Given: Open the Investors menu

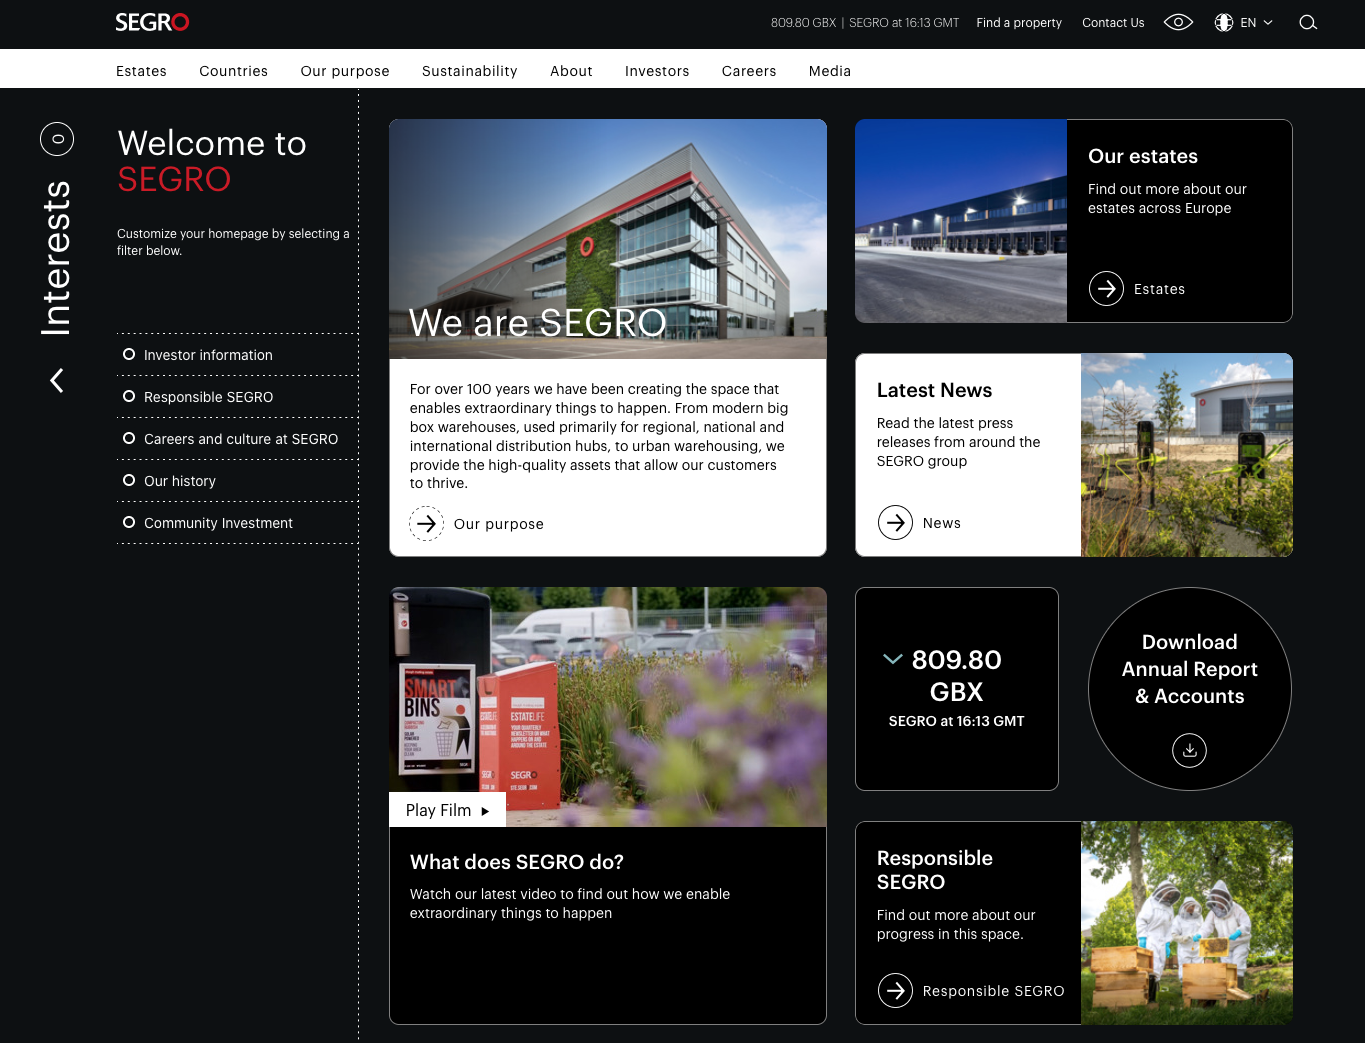Looking at the screenshot, I should (656, 71).
